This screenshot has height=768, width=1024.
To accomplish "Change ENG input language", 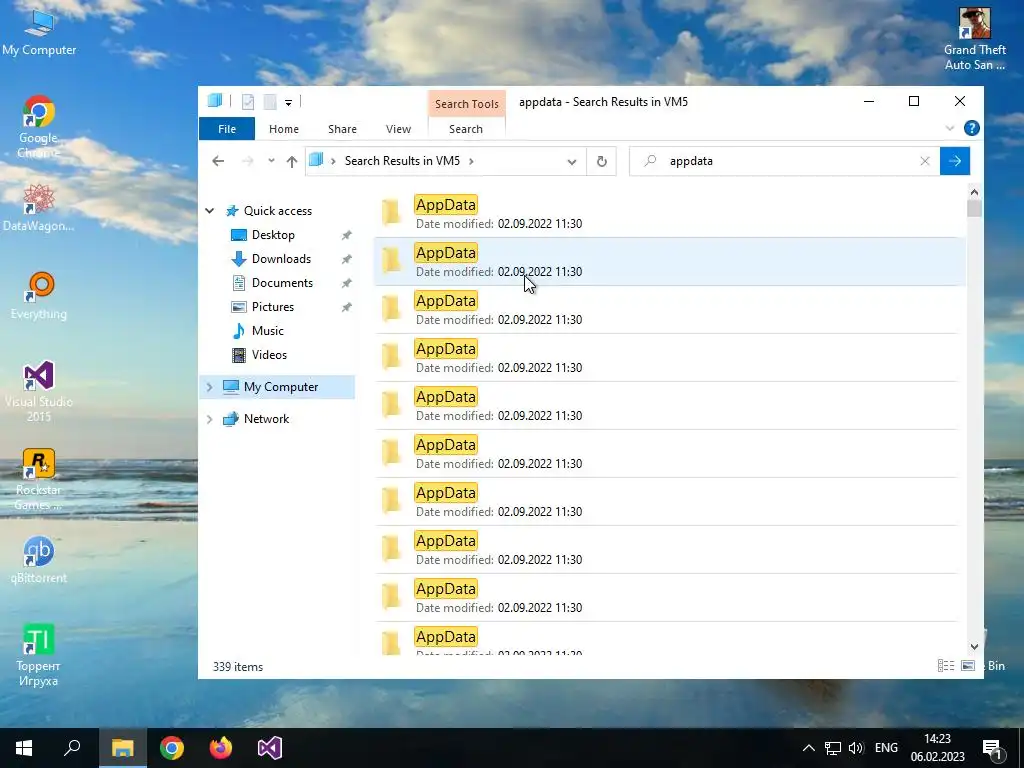I will tap(886, 748).
